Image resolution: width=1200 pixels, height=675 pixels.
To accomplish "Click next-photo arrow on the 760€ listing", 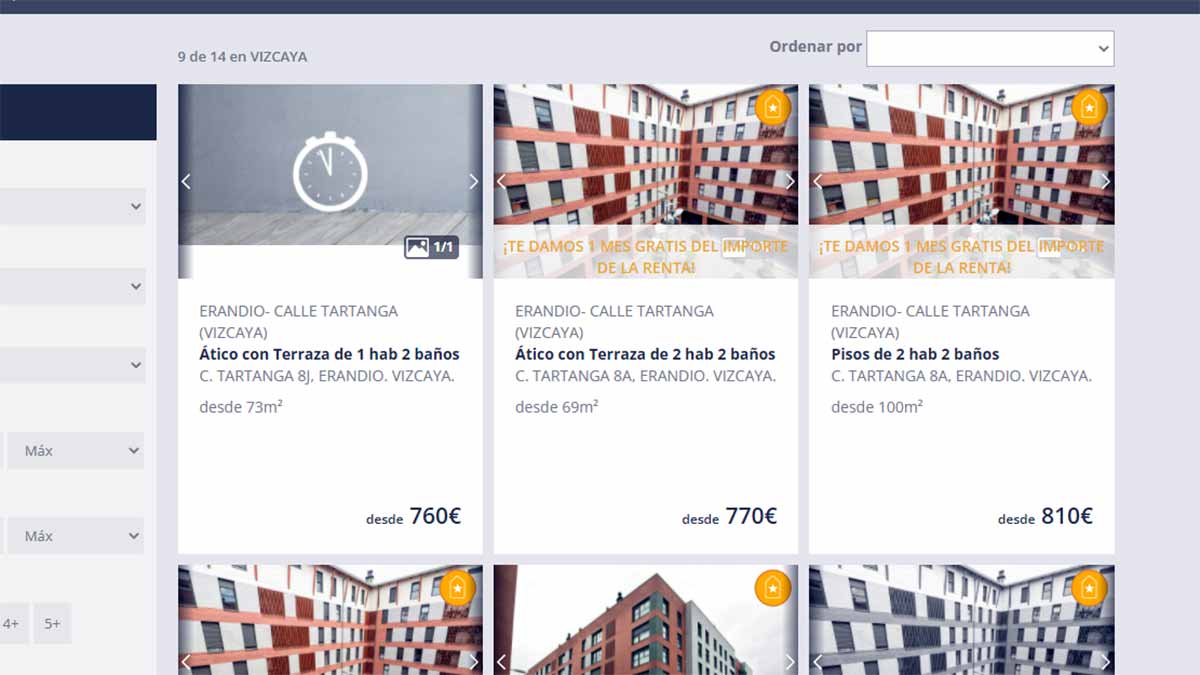I will 473,182.
